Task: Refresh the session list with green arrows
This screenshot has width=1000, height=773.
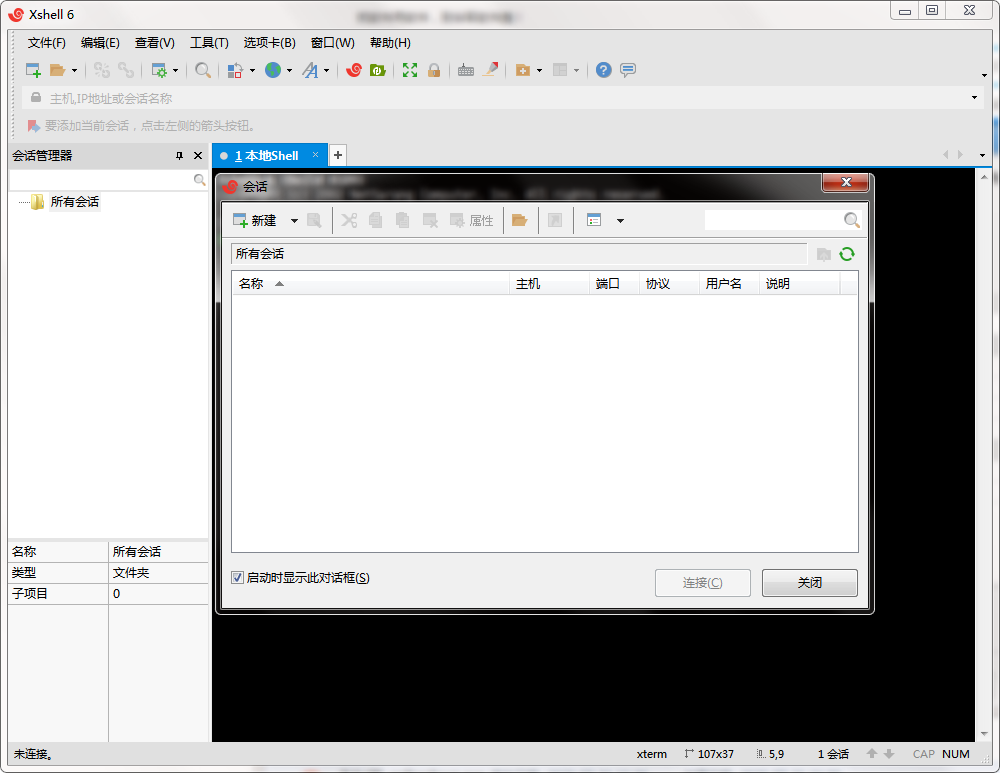Action: coord(847,254)
